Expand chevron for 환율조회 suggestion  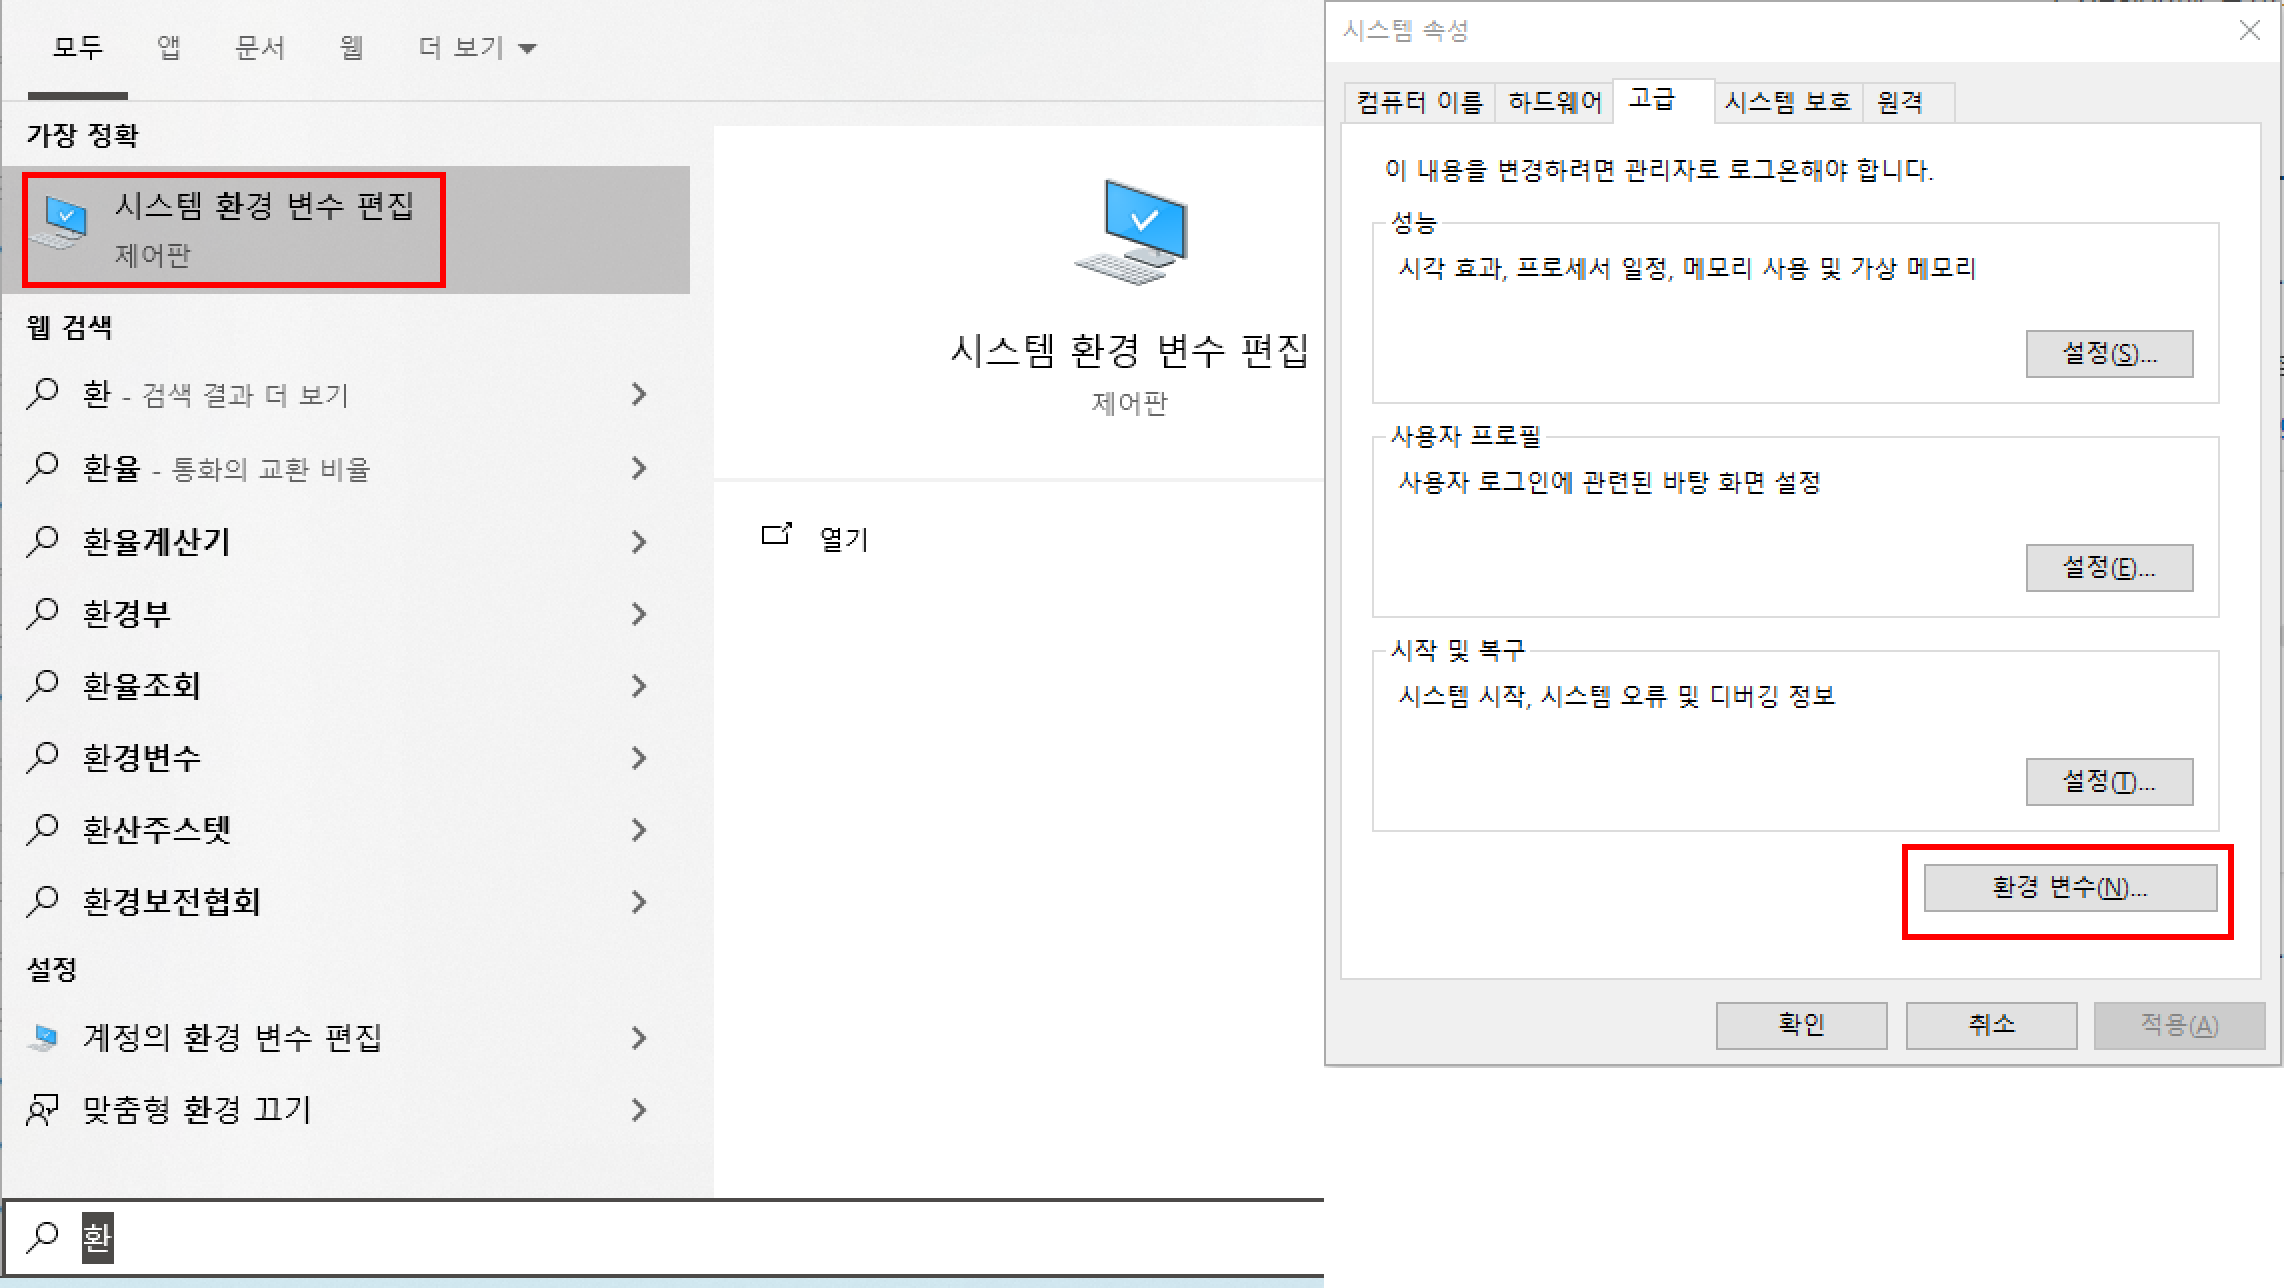tap(639, 686)
